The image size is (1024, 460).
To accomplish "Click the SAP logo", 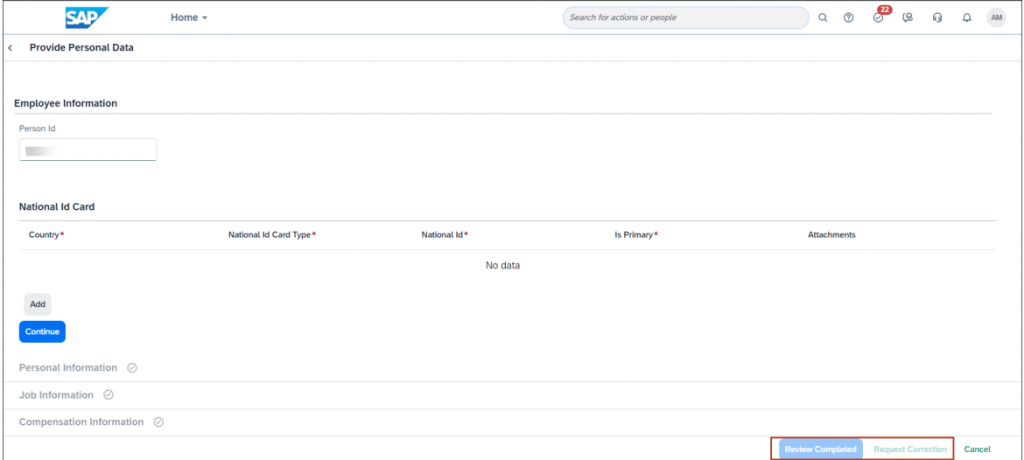I will click(87, 18).
